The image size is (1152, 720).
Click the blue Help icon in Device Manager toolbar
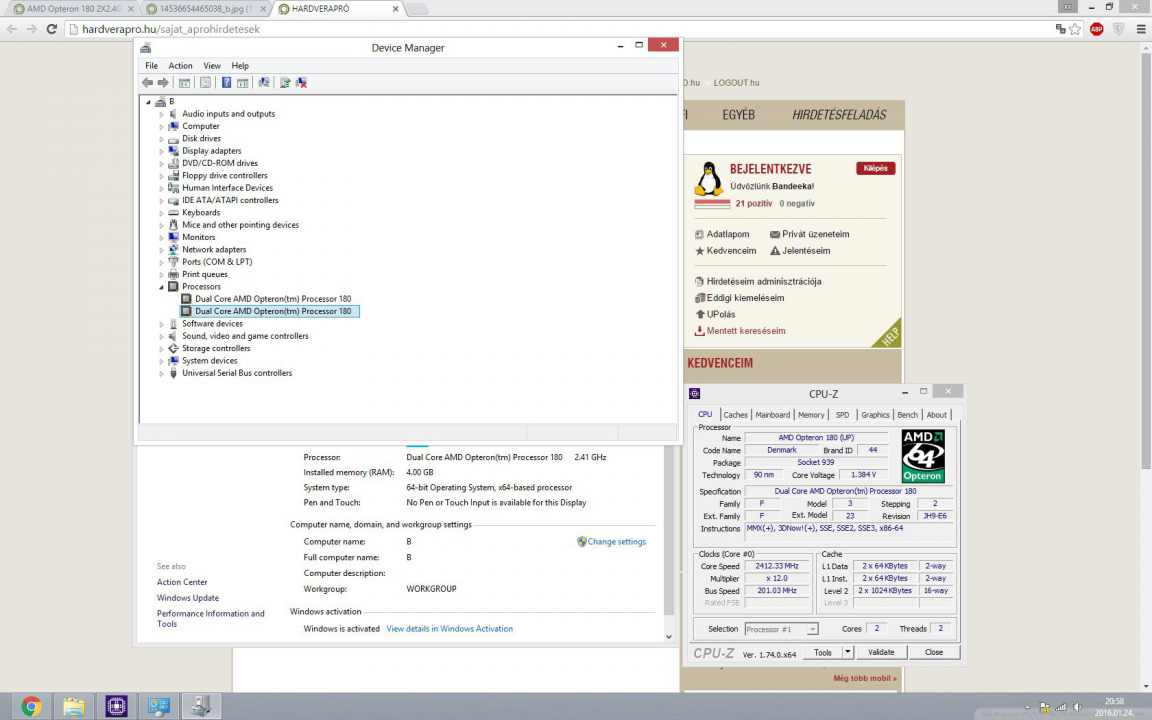tap(226, 83)
